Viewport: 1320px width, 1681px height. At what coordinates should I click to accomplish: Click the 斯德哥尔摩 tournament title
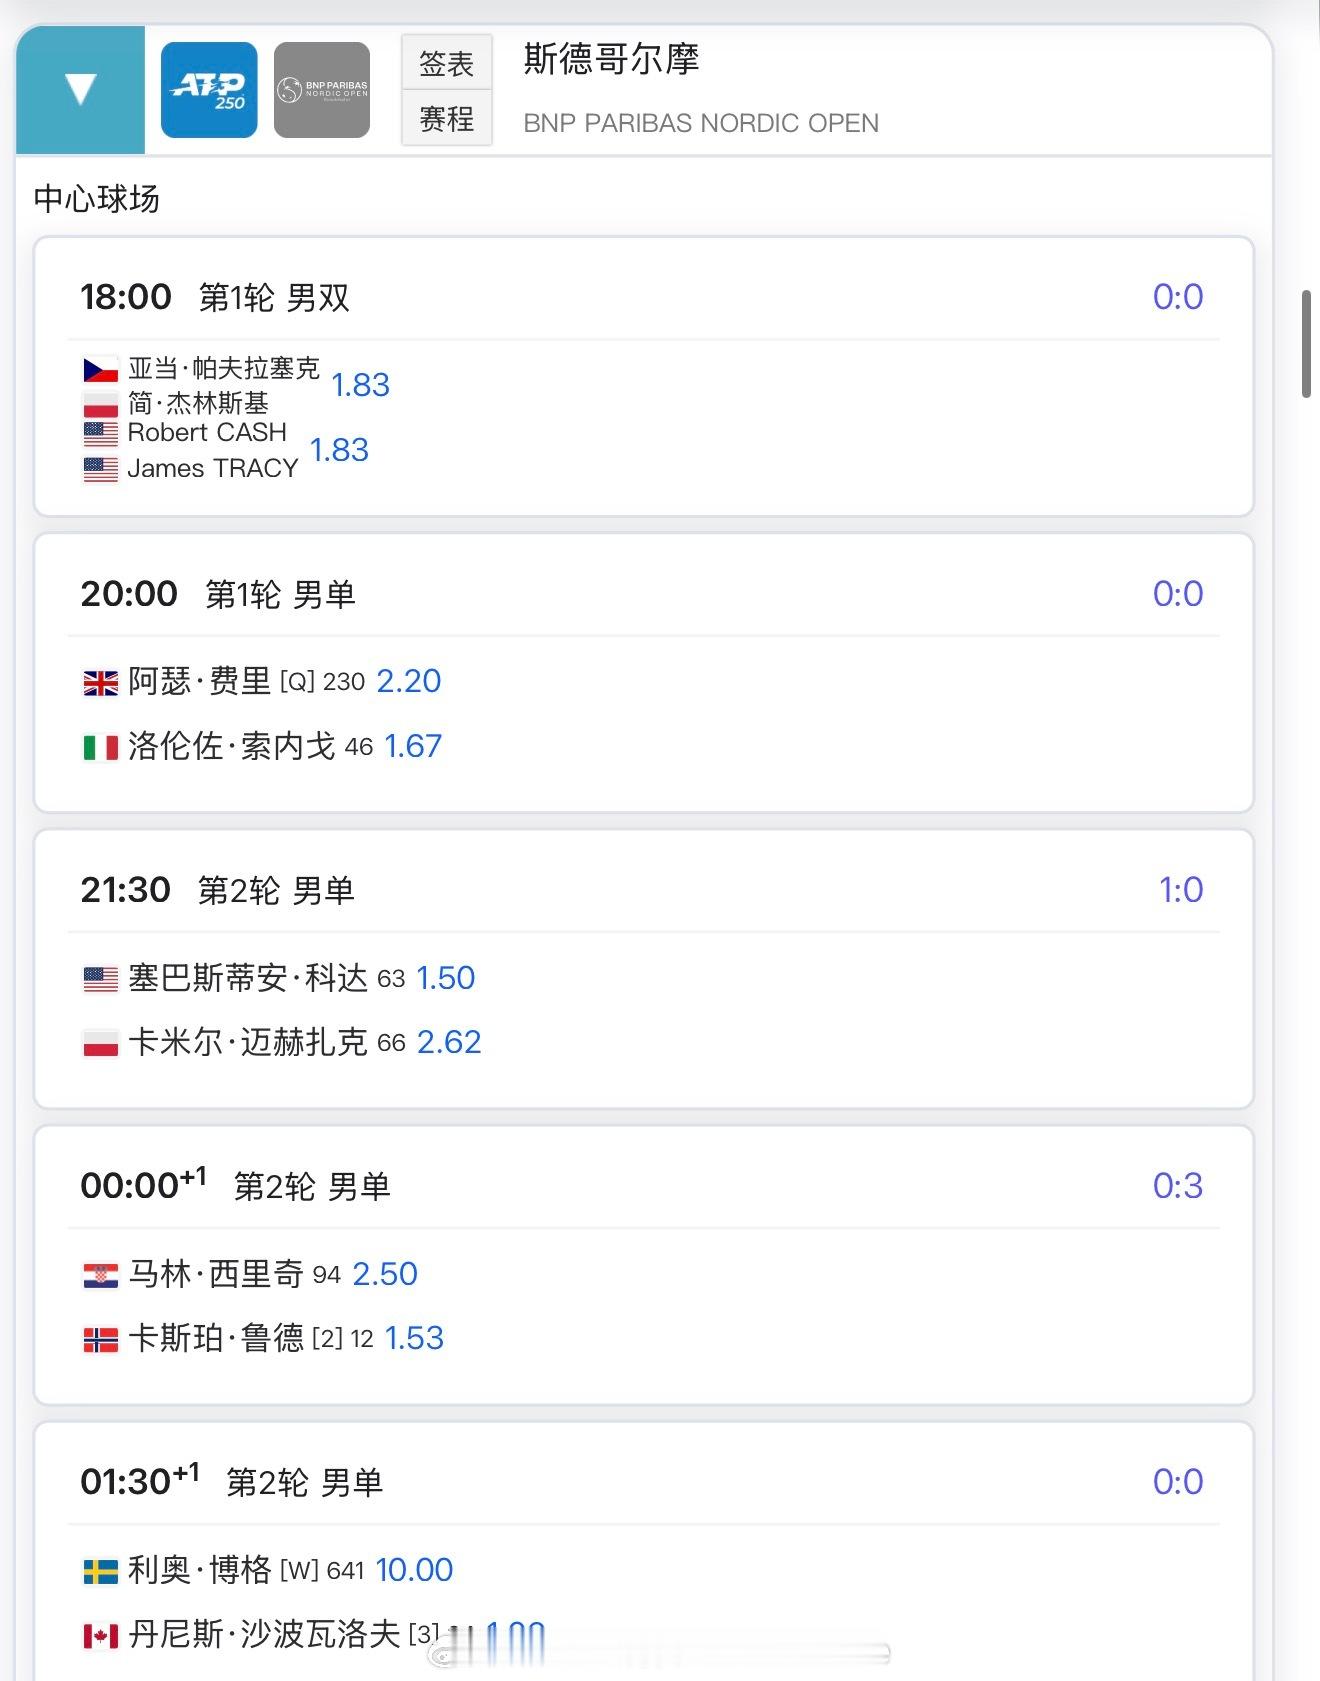(x=611, y=60)
